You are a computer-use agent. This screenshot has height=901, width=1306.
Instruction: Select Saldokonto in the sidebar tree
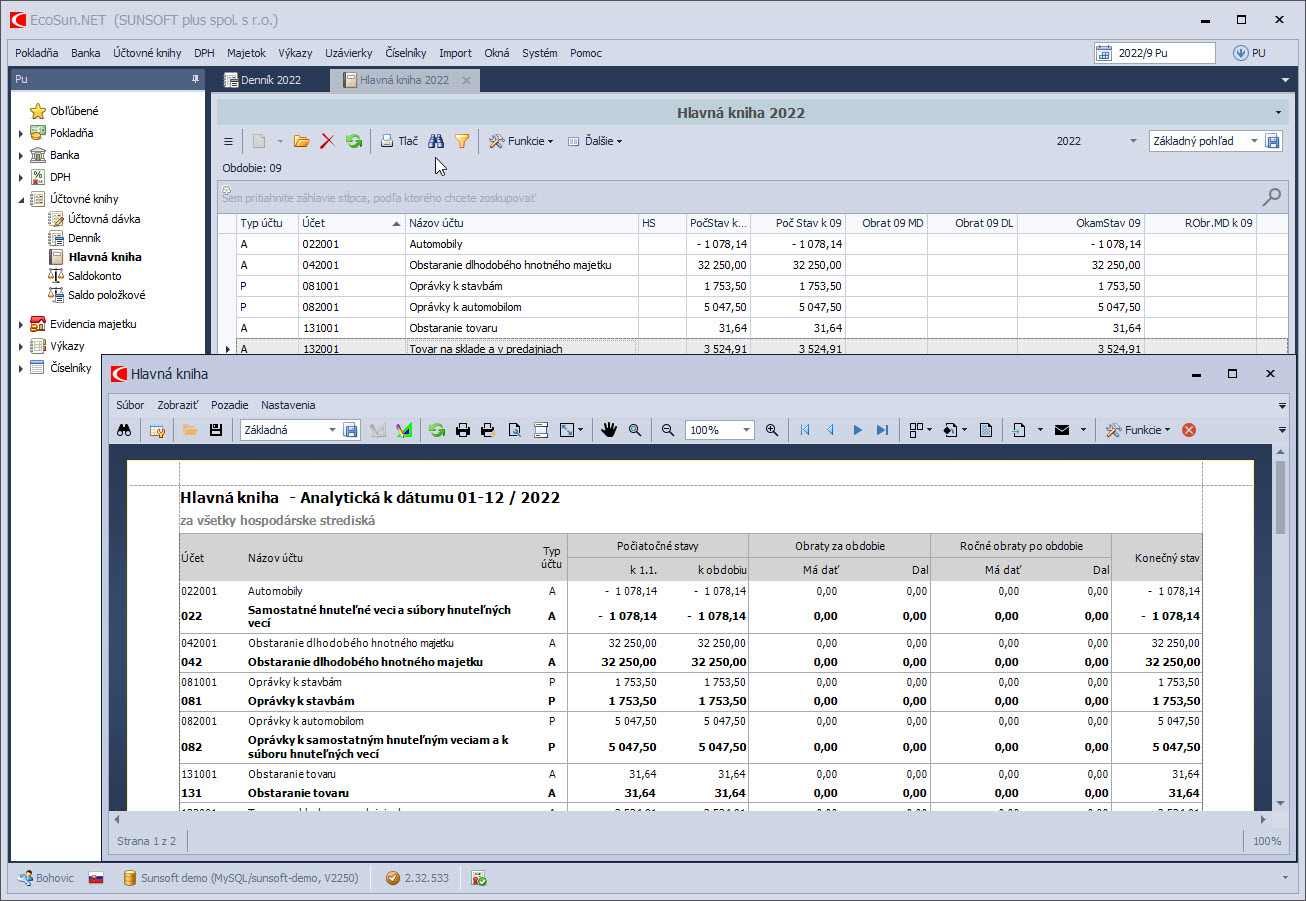(95, 276)
